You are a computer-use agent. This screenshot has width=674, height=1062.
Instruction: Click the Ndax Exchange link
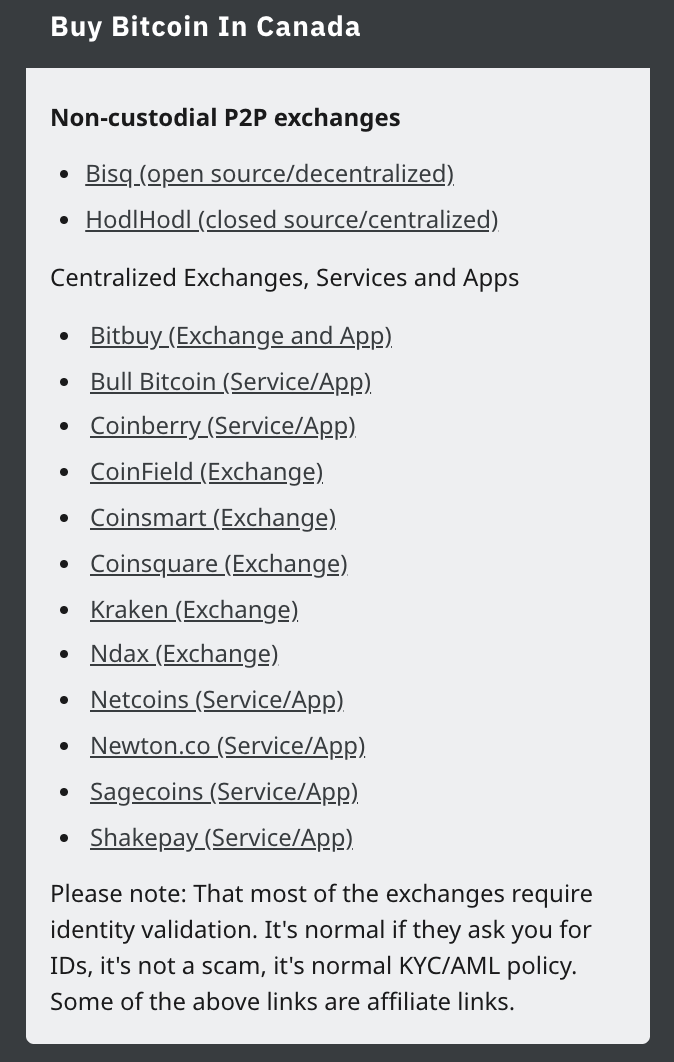click(184, 654)
